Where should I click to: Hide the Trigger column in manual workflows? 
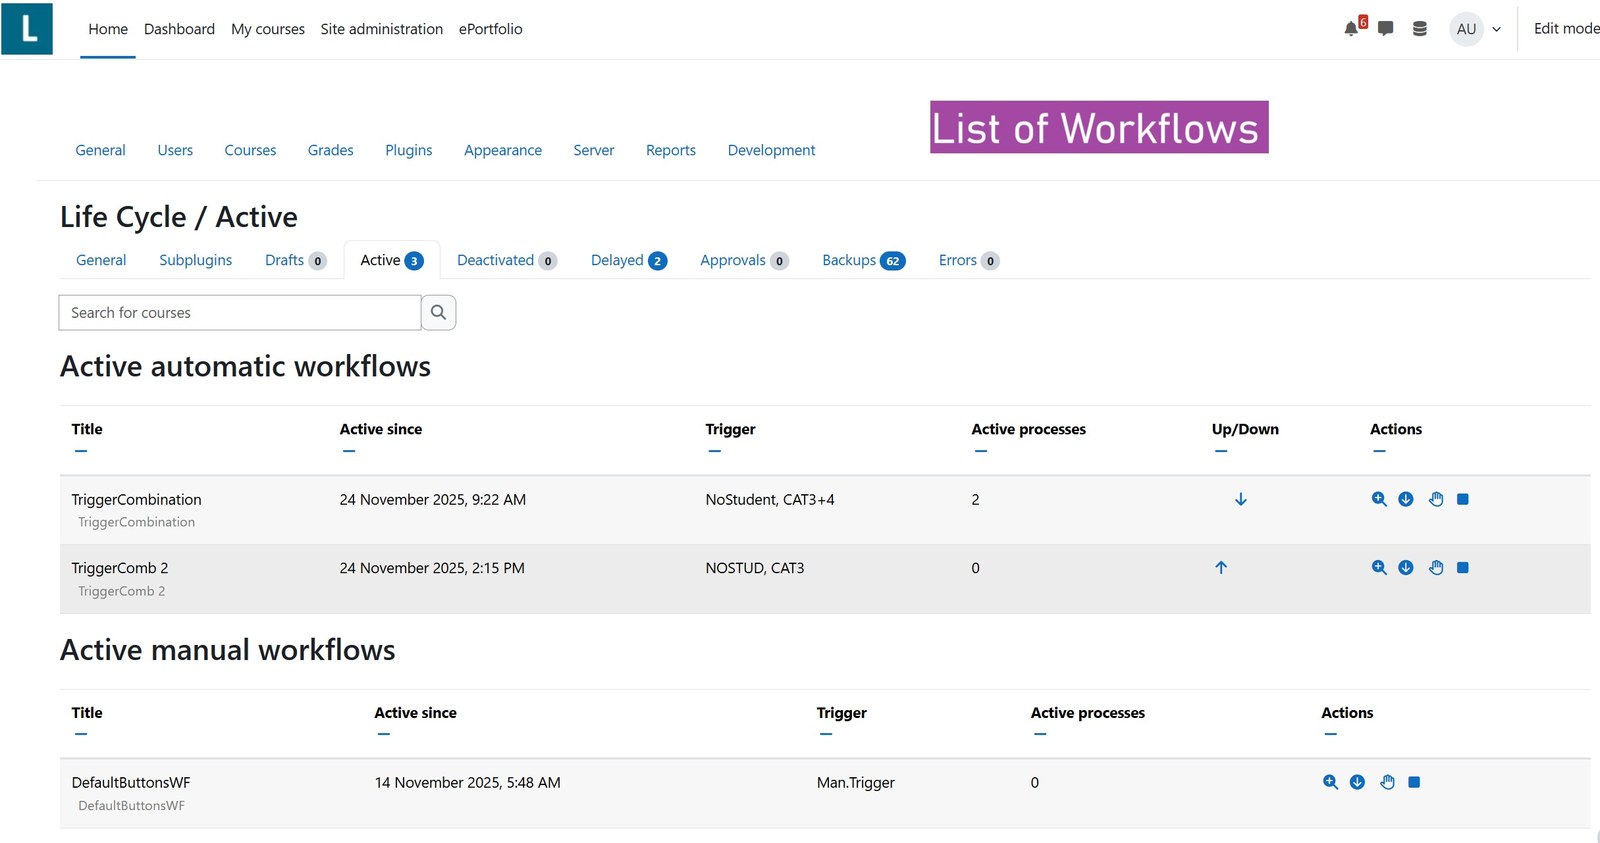pos(826,735)
